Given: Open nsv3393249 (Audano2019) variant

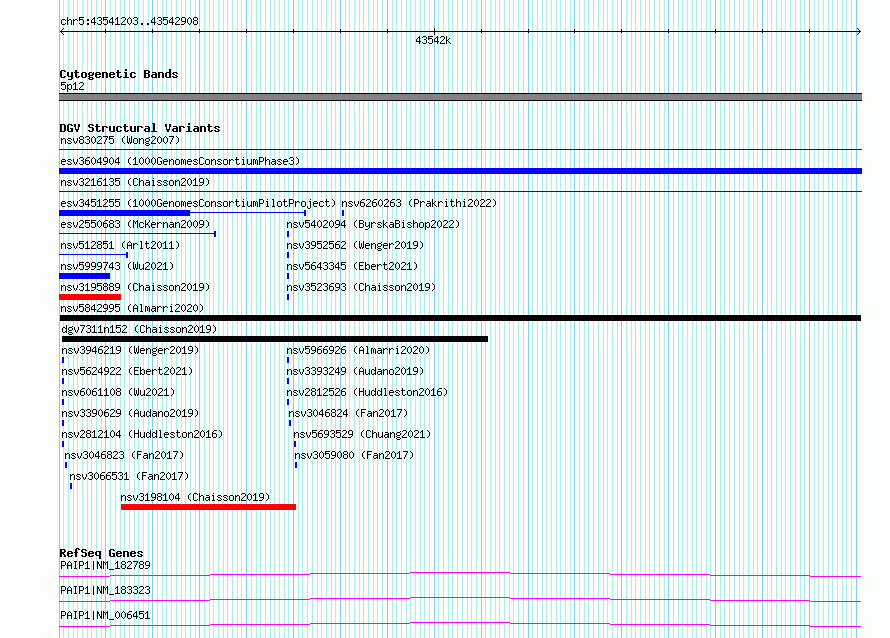Looking at the screenshot, I should tap(355, 371).
